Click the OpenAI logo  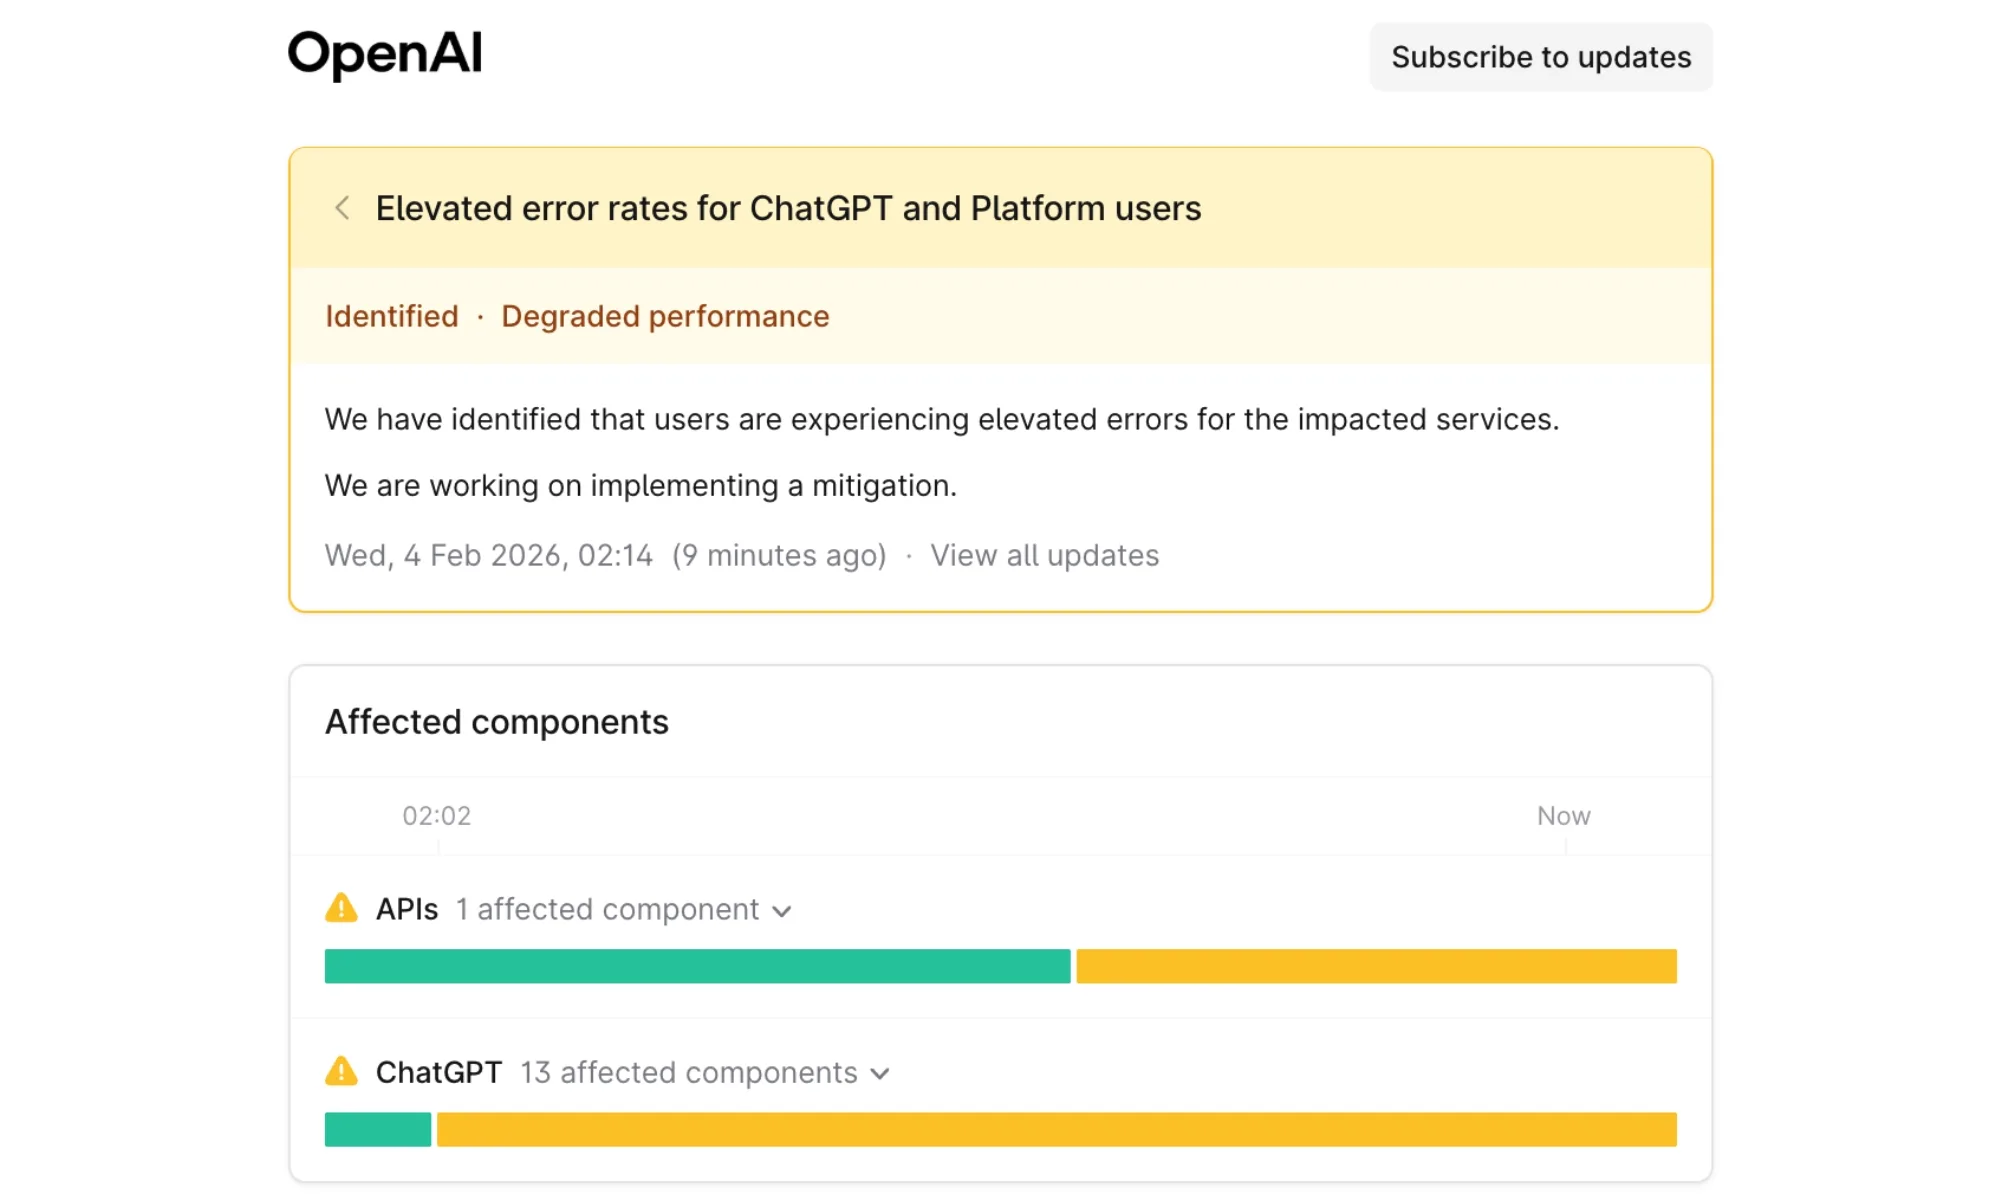tap(384, 55)
